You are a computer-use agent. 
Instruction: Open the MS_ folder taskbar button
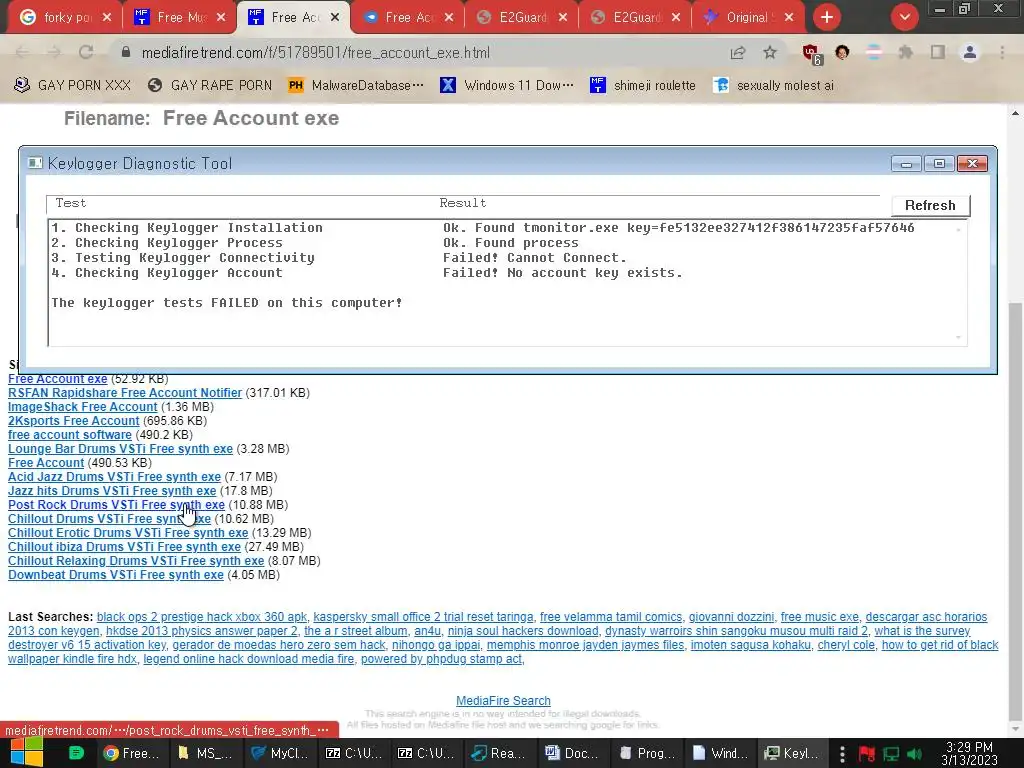pos(206,753)
